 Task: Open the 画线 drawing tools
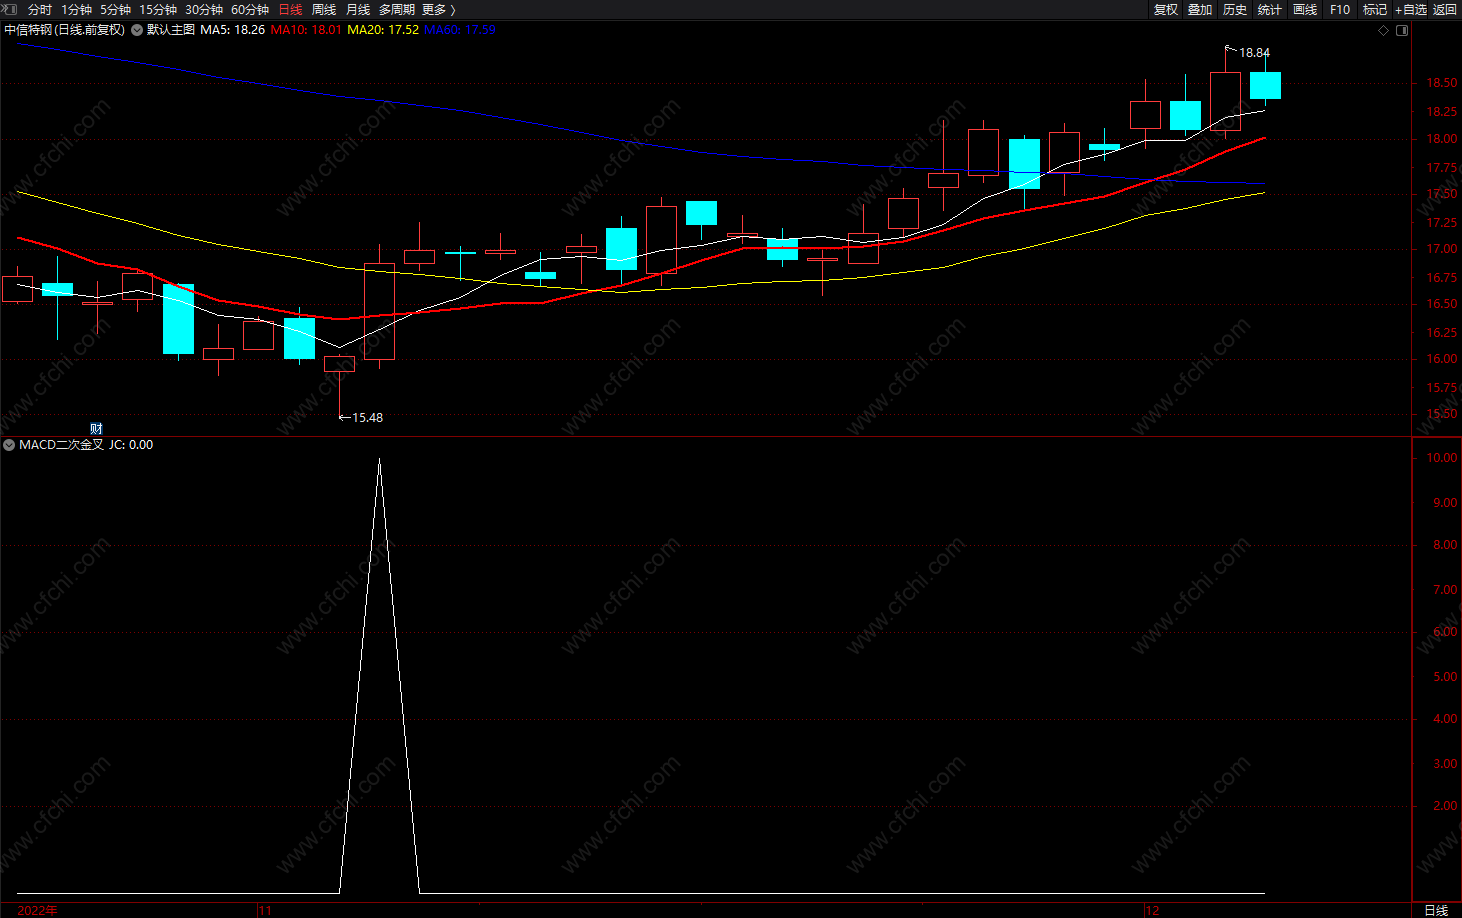(x=1305, y=9)
